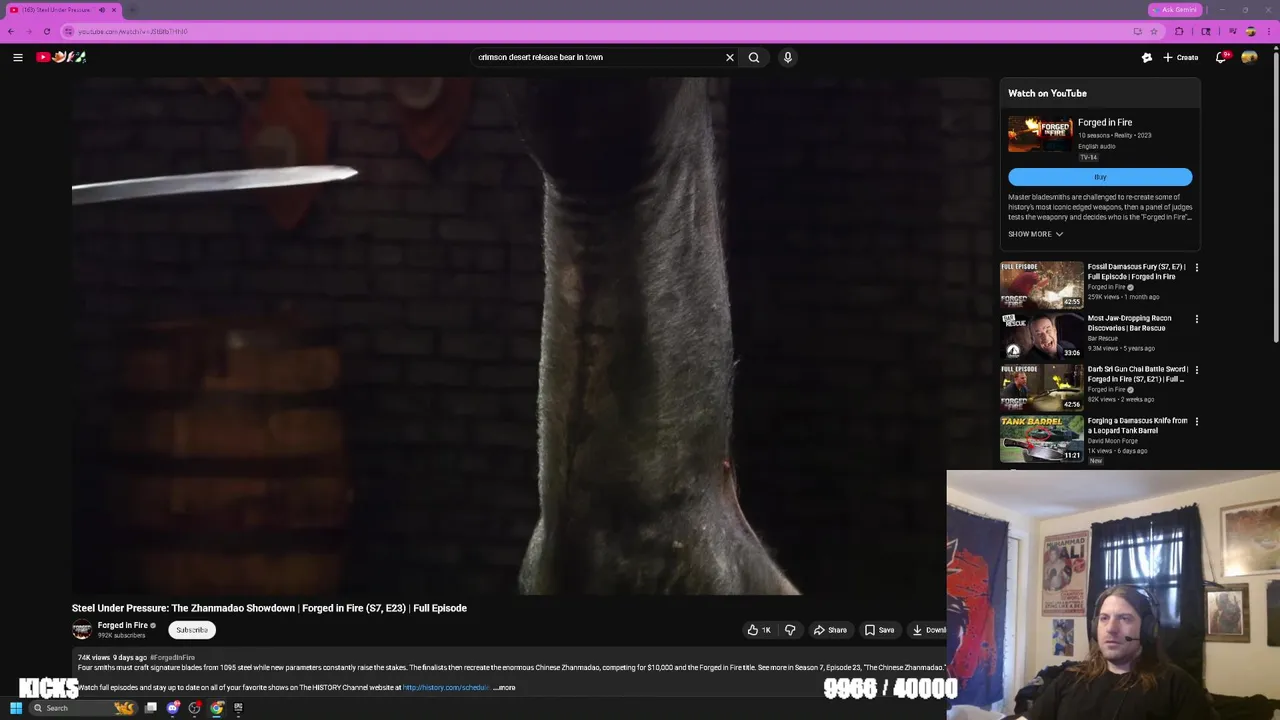Screen dimensions: 1280x720
Task: Click Ask Gemini in browser
Action: pyautogui.click(x=1174, y=10)
